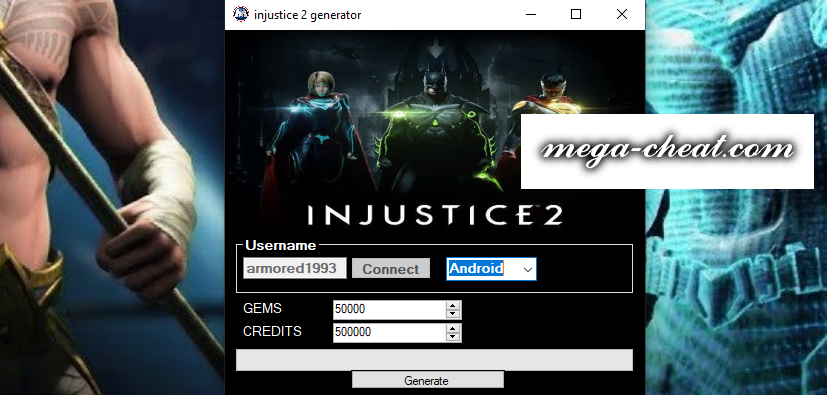Decrease CREDITS with down arrow
Image resolution: width=827 pixels, height=395 pixels.
point(453,337)
